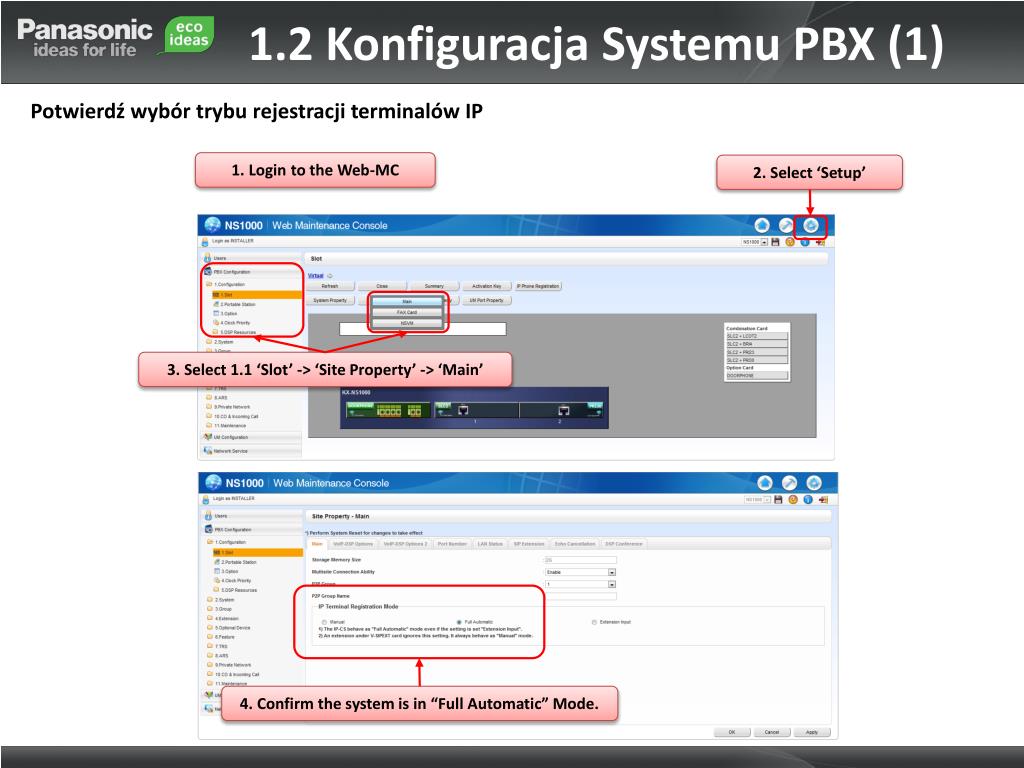The width and height of the screenshot is (1024, 768).
Task: Select the Manual registration mode radio button
Action: pyautogui.click(x=325, y=622)
